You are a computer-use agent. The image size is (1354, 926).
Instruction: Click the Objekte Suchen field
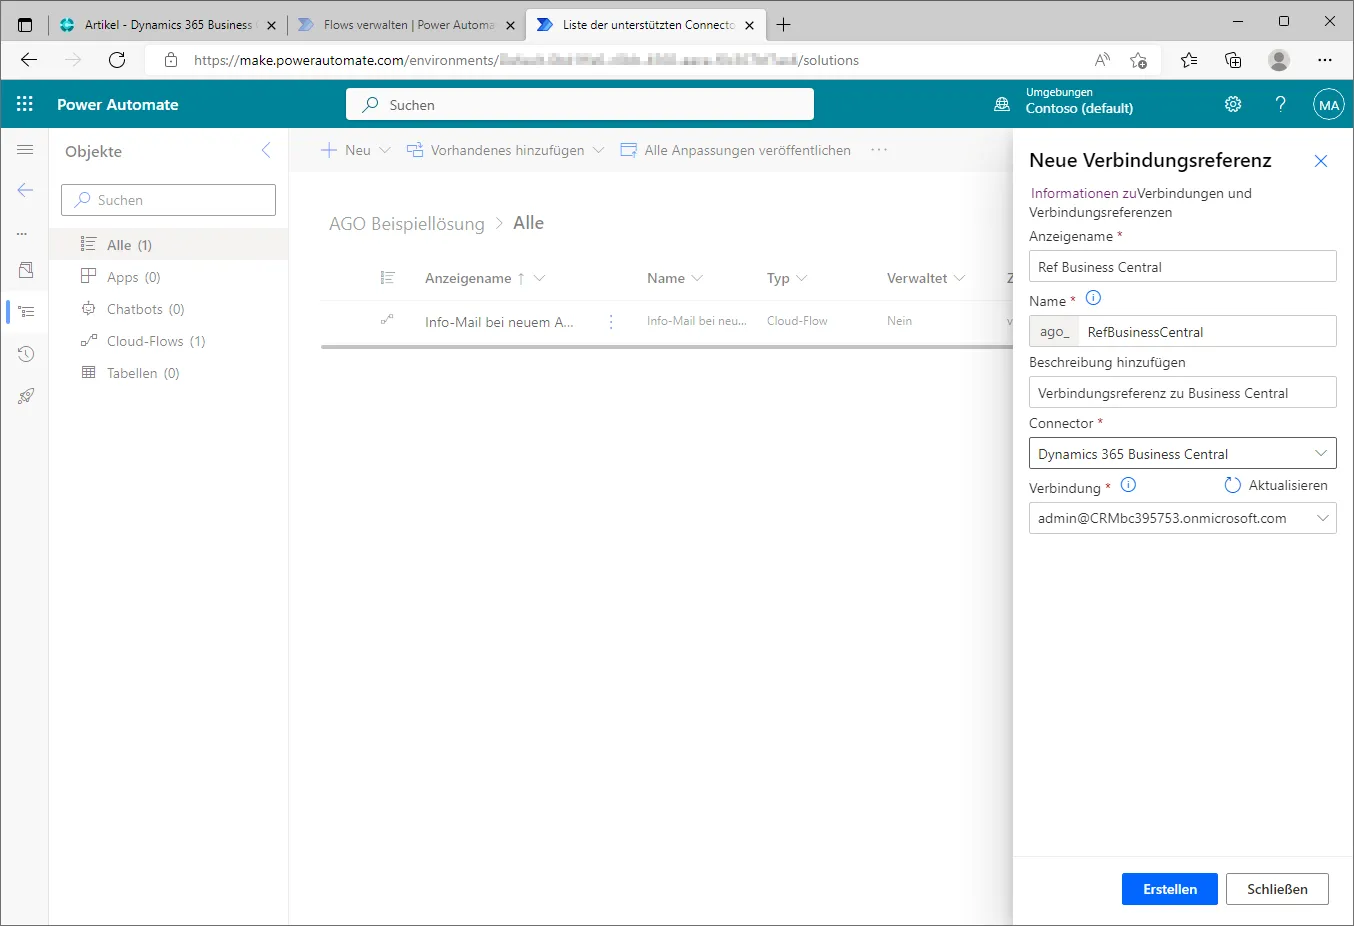(168, 200)
